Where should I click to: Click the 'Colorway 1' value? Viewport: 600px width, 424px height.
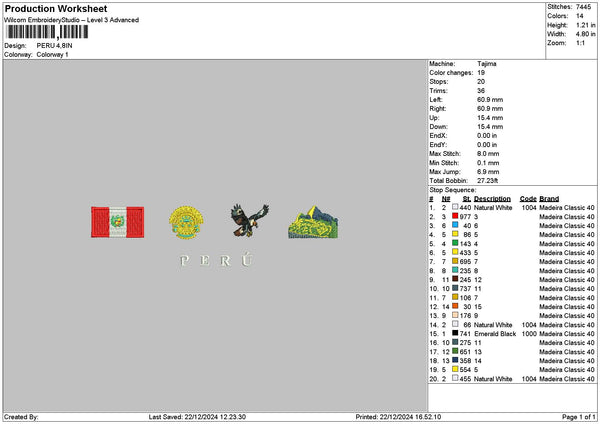[x=52, y=54]
